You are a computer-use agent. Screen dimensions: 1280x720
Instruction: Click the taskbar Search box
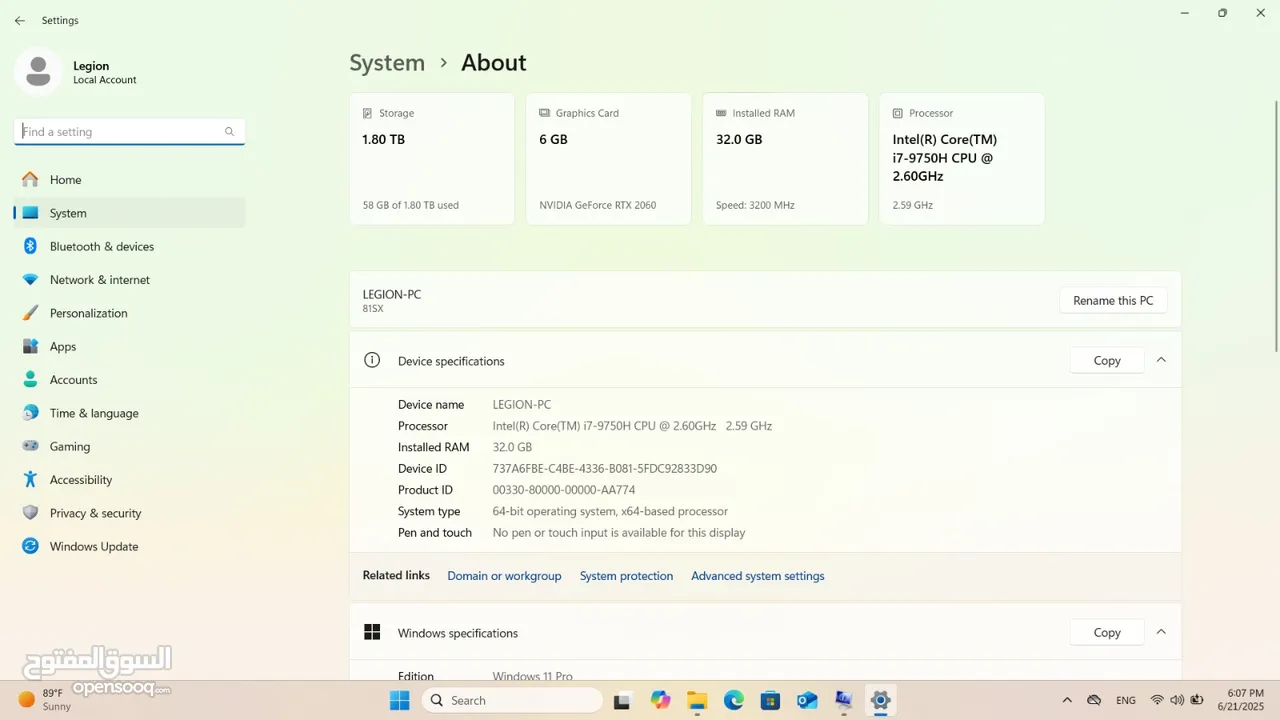pos(512,700)
